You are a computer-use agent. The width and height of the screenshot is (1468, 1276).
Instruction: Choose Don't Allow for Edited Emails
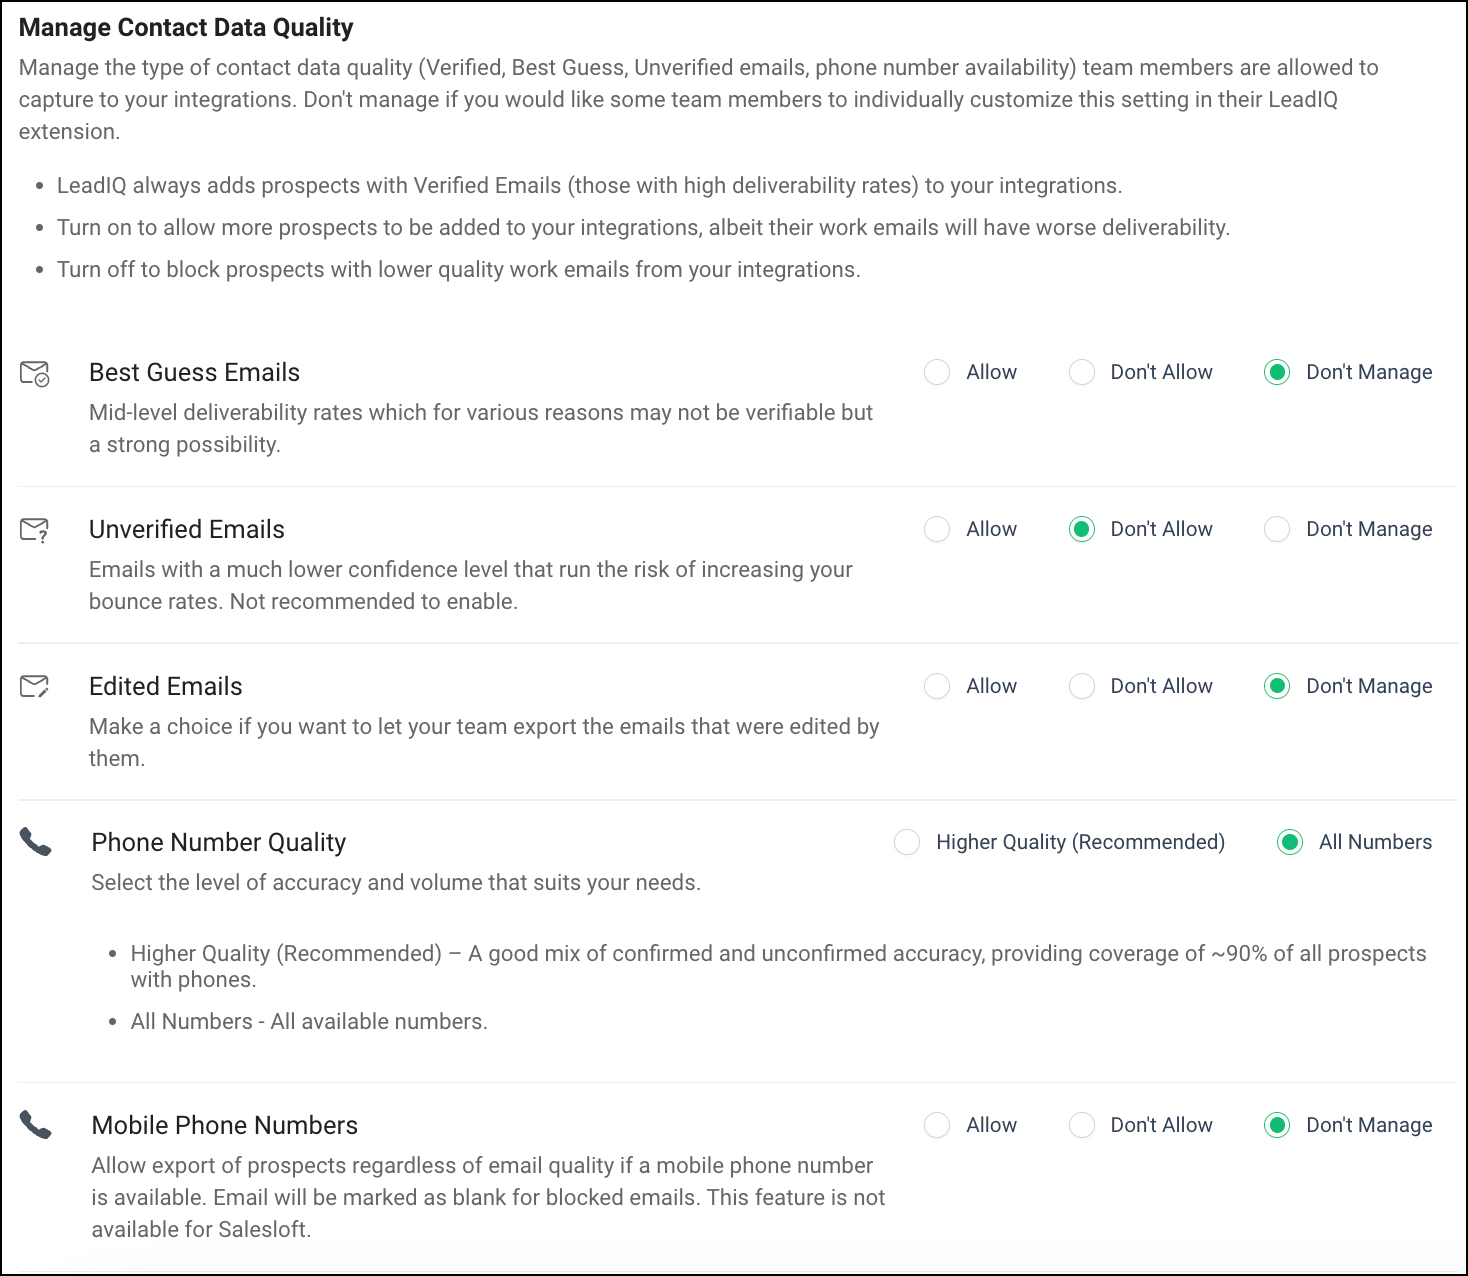[x=1082, y=686]
